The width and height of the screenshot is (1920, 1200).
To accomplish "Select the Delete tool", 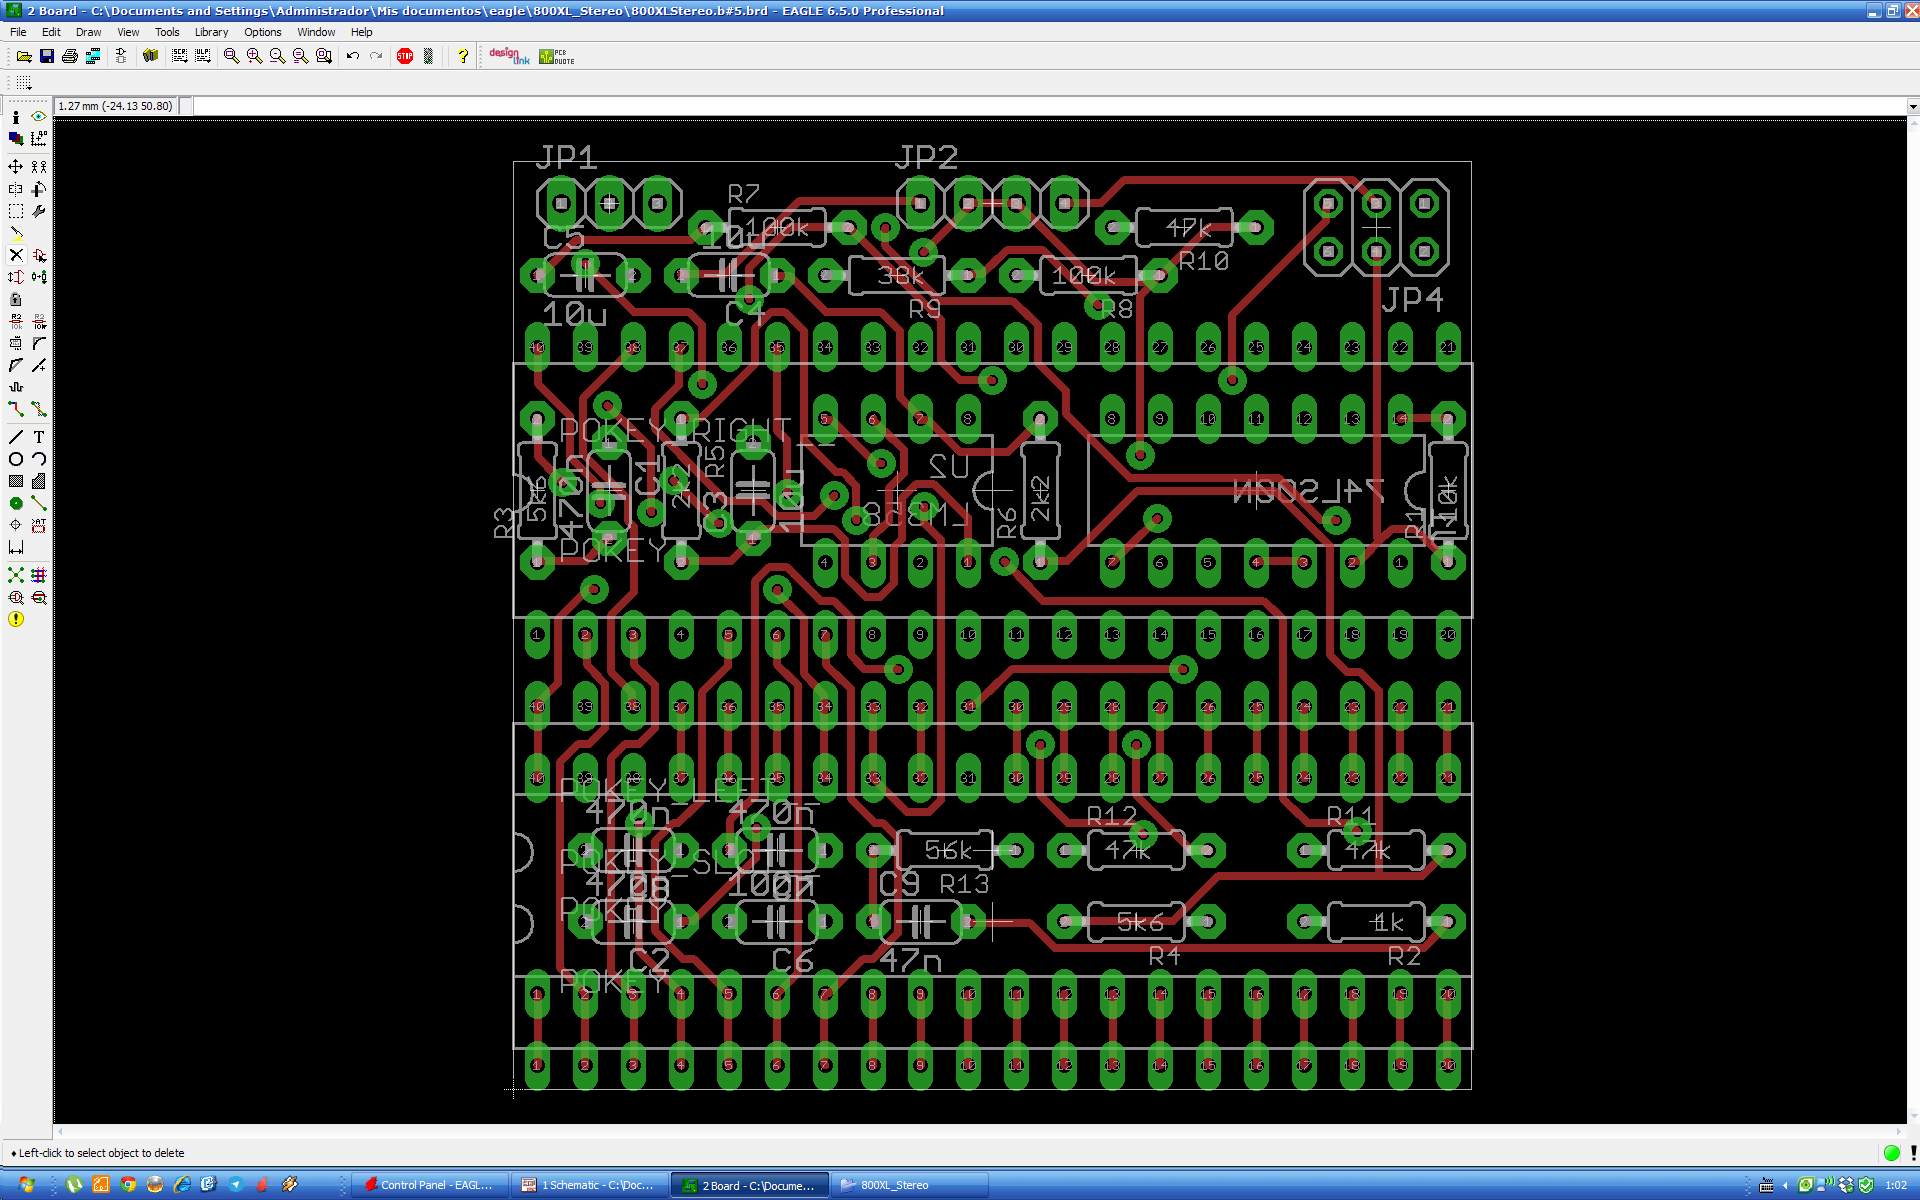I will click(x=16, y=255).
